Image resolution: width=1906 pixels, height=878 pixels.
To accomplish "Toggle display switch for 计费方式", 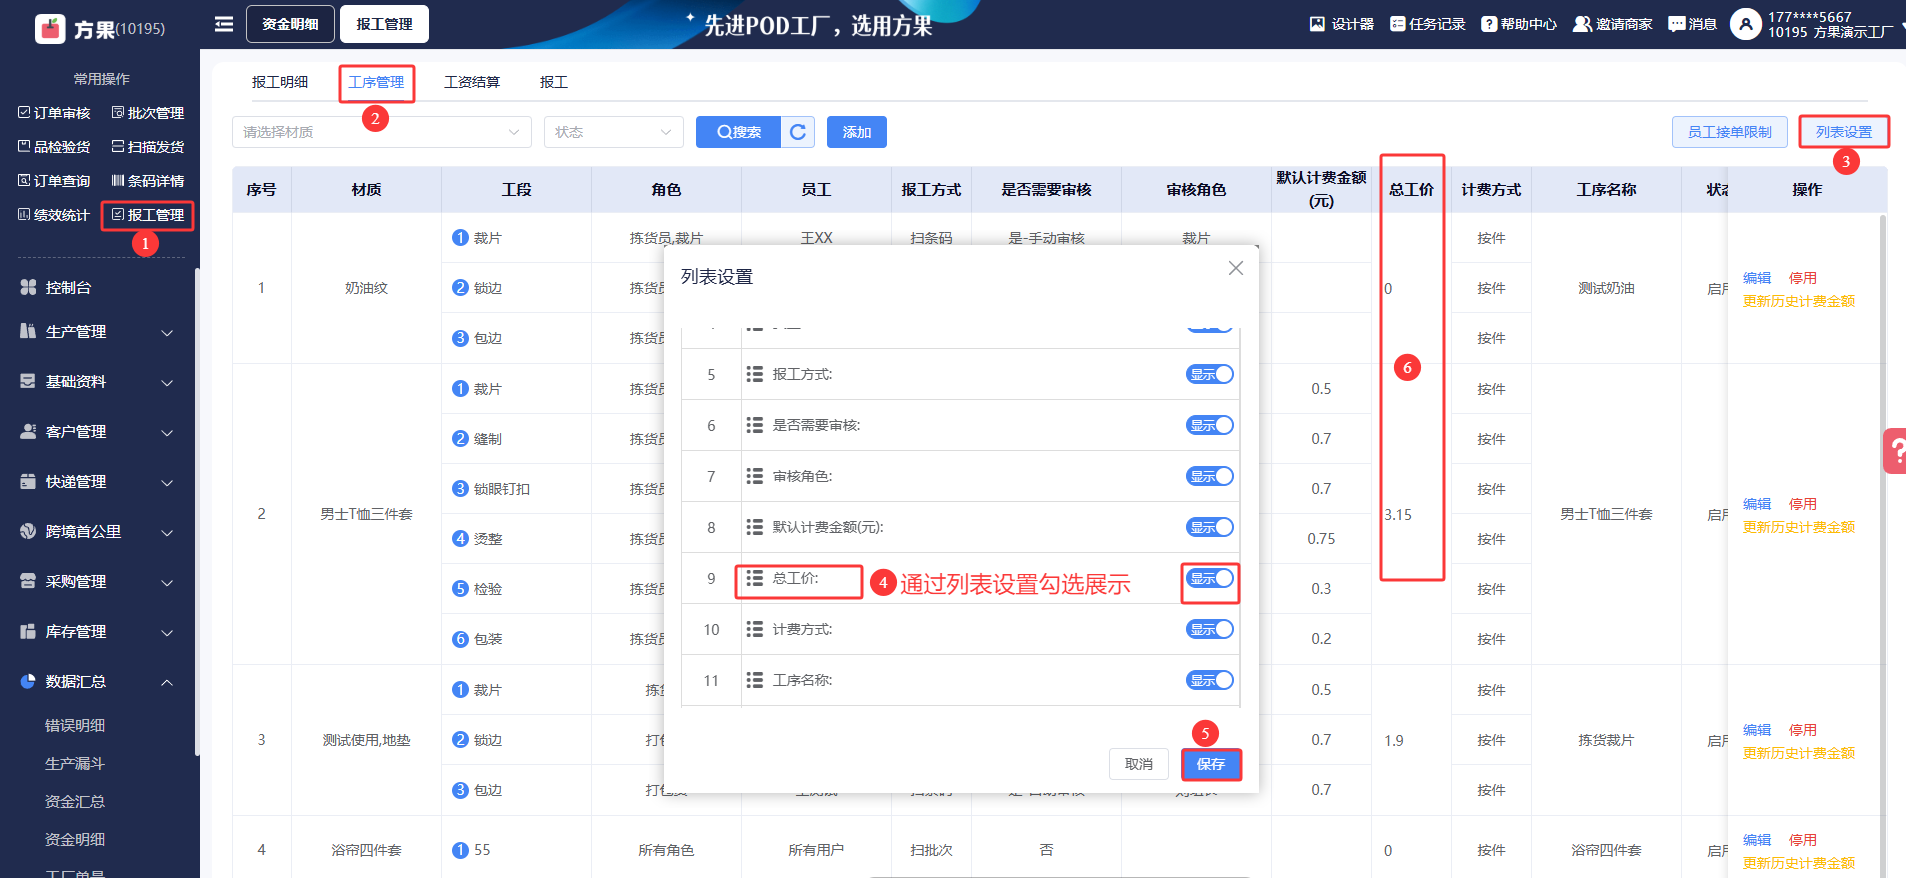I will click(1210, 629).
